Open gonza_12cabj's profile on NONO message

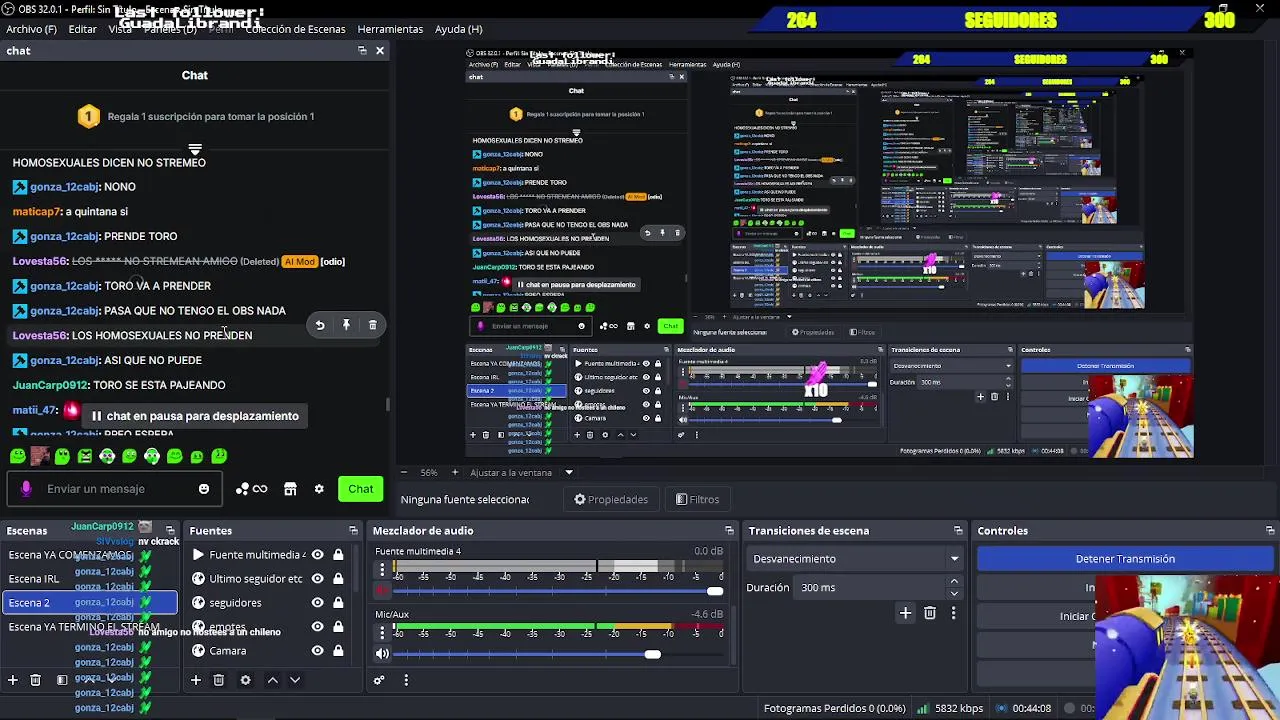(x=64, y=187)
